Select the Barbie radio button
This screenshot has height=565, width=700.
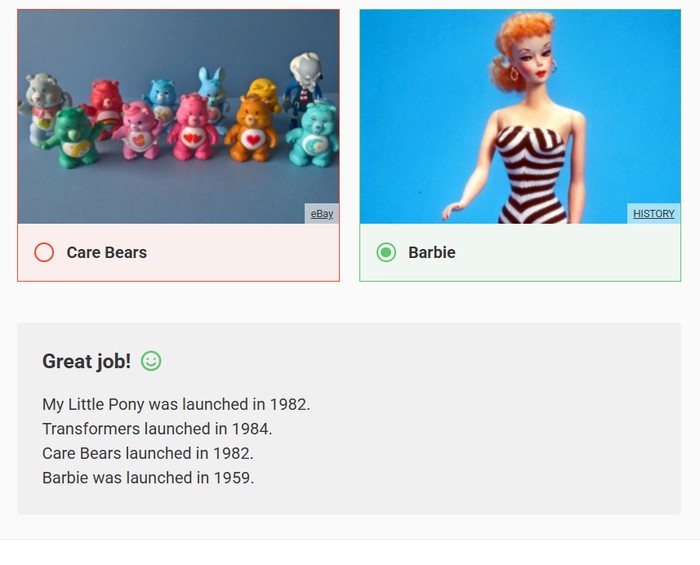[x=386, y=252]
